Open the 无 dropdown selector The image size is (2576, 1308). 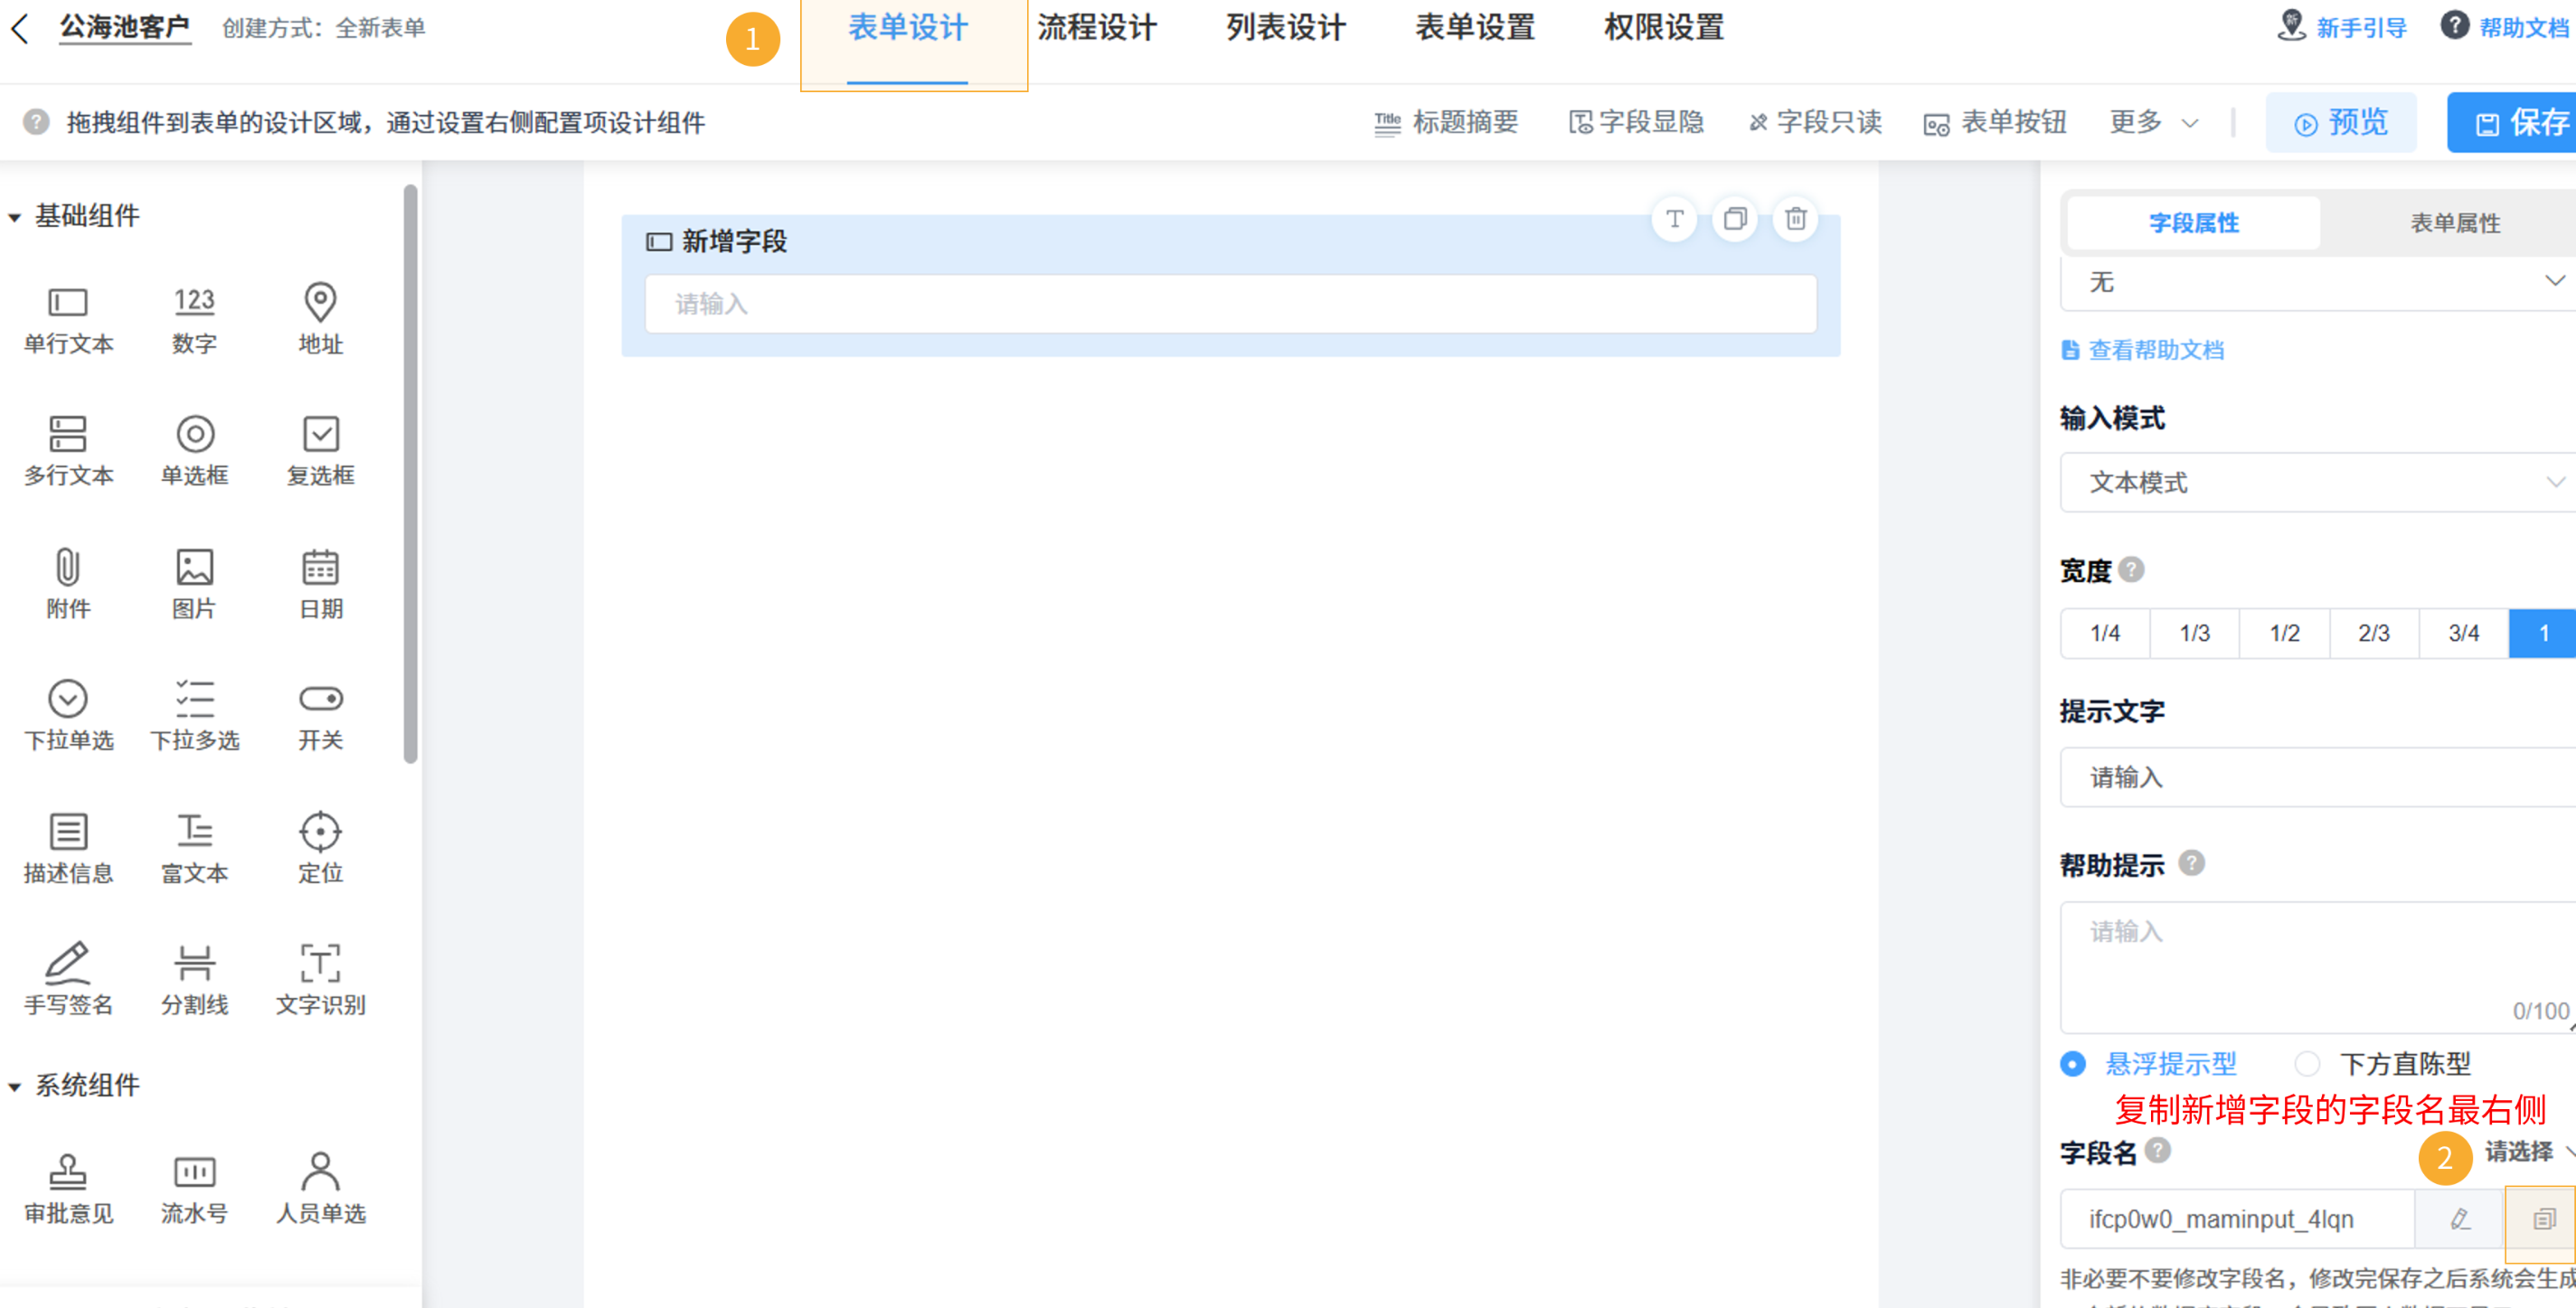point(2318,283)
